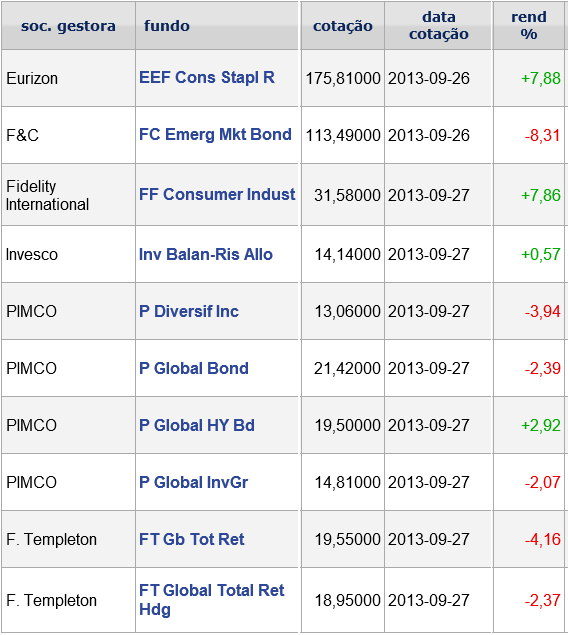Open the FC Emerg Mkt Bond fund
Screen dimensions: 568x635
[215, 134]
